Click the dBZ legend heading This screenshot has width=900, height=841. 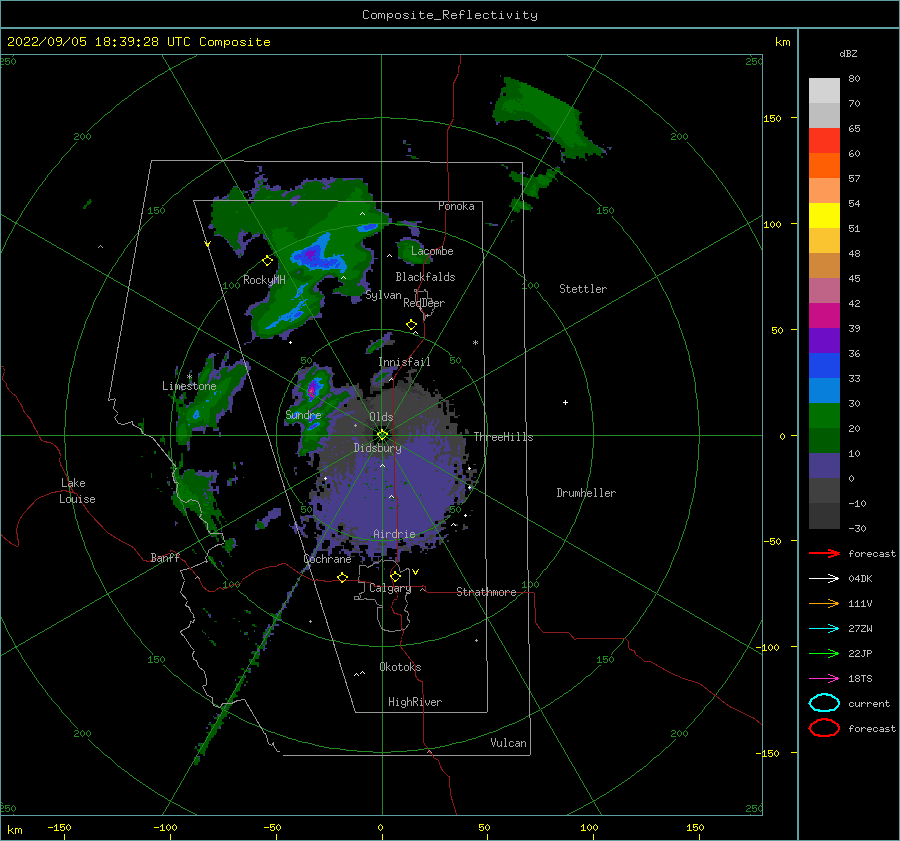(848, 53)
